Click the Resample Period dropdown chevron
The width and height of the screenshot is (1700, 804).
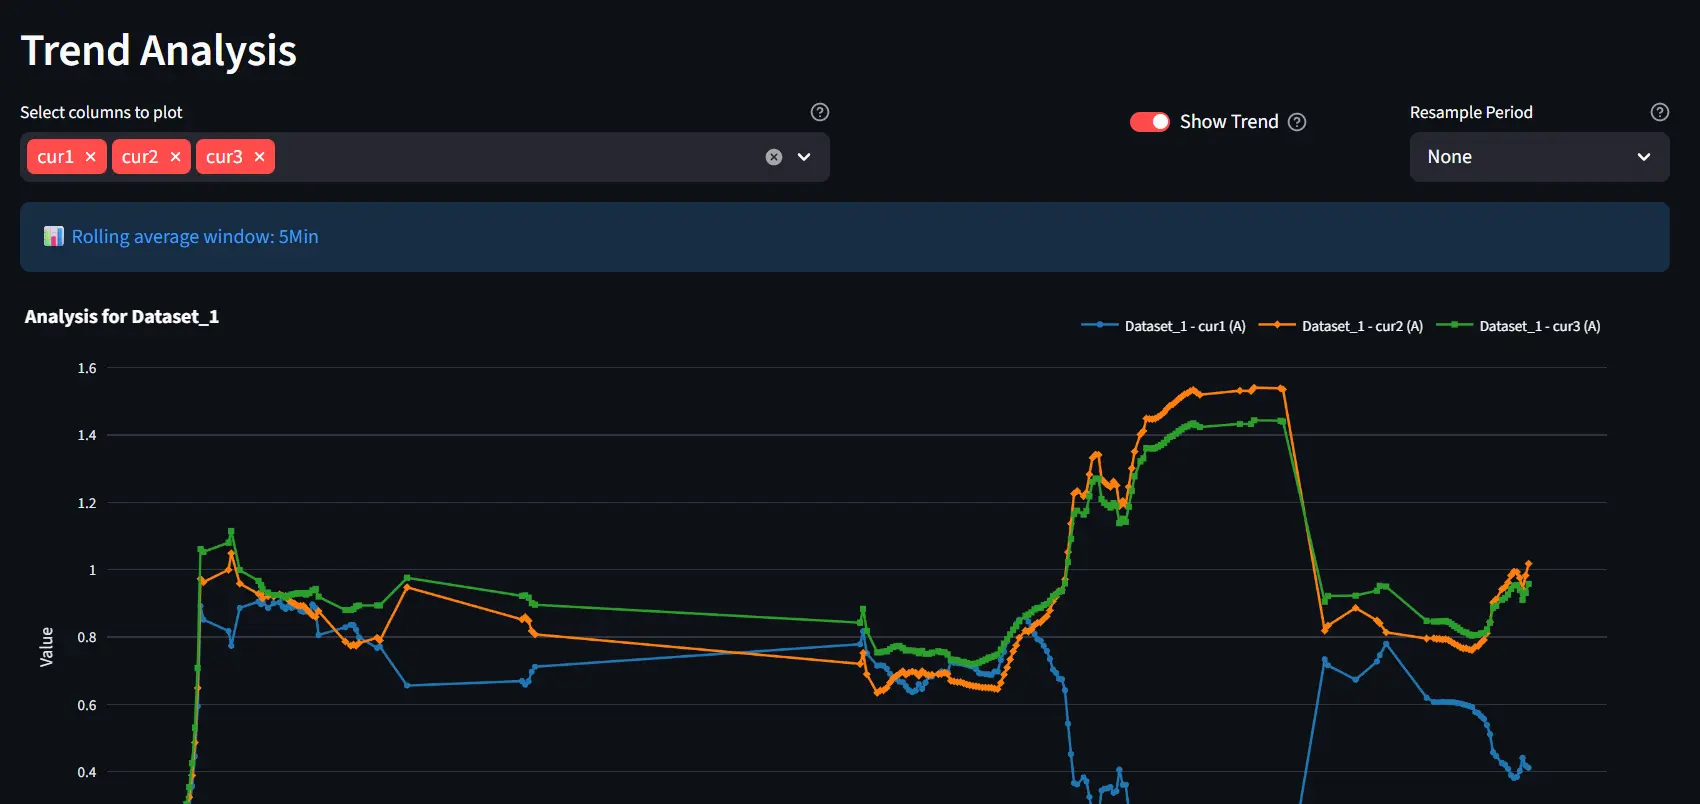[x=1643, y=157]
